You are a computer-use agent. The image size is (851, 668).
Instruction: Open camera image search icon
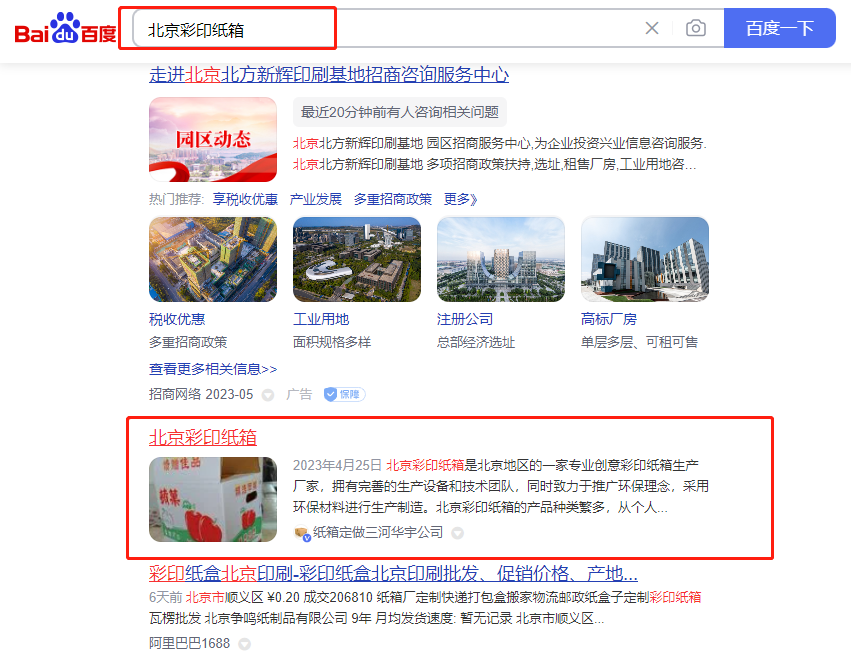[x=695, y=28]
